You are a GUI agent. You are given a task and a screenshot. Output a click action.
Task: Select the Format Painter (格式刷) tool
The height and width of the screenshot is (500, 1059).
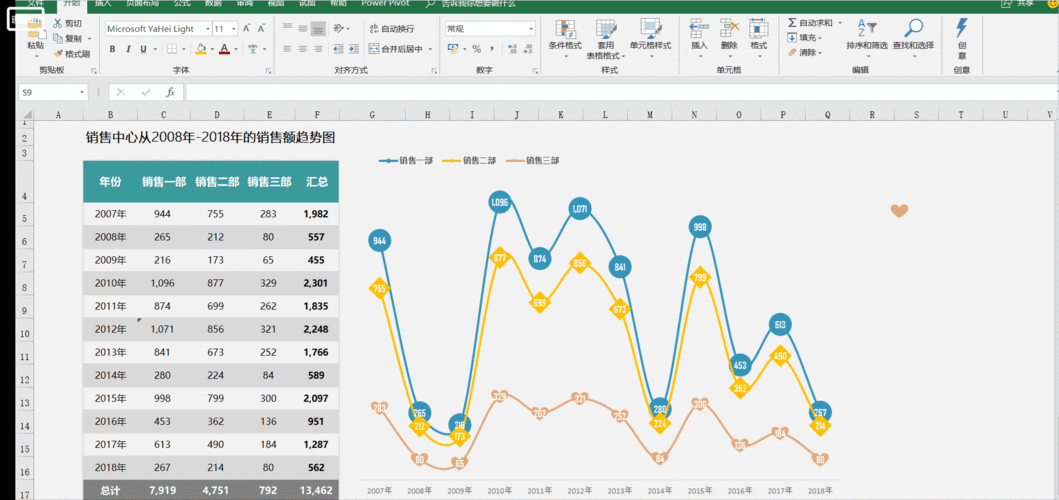tap(57, 54)
